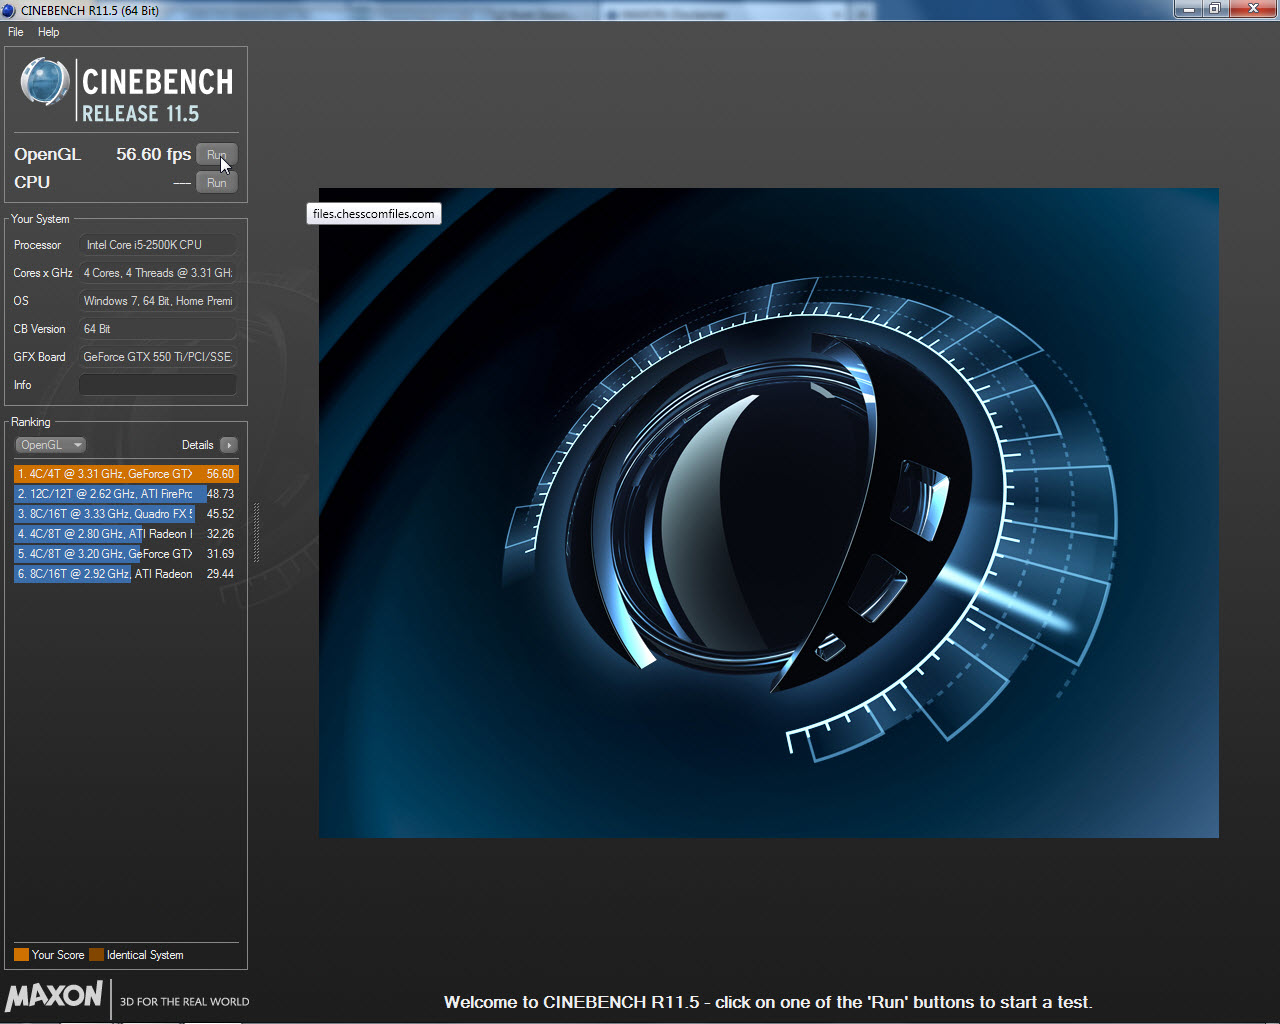Click the CB Version 64 Bit field

click(x=158, y=329)
